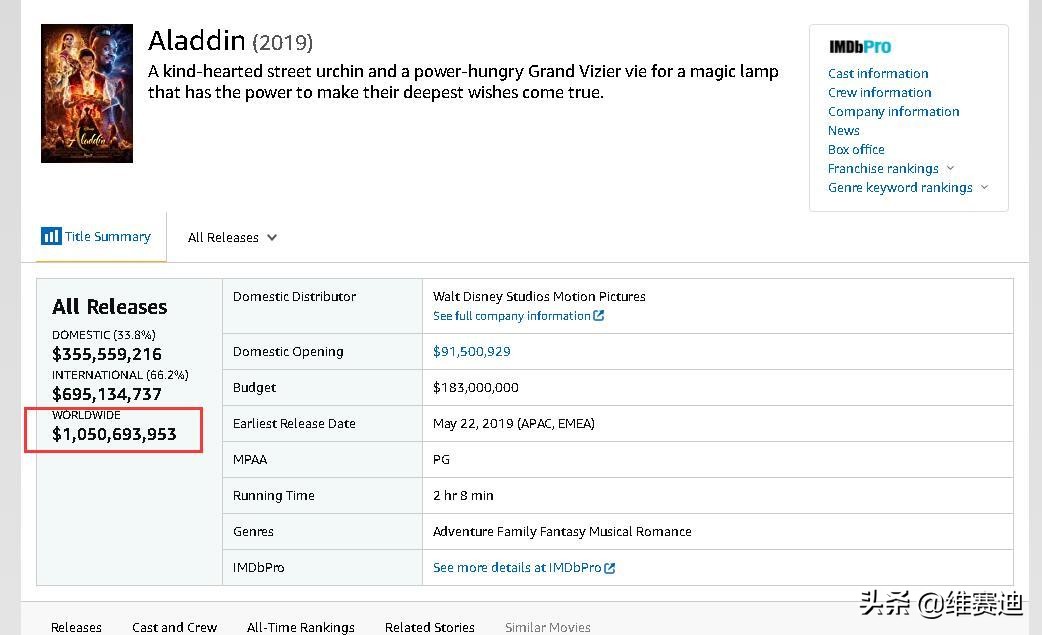Click the worldwide total $1,050,693,953
This screenshot has width=1042, height=635.
coord(114,434)
